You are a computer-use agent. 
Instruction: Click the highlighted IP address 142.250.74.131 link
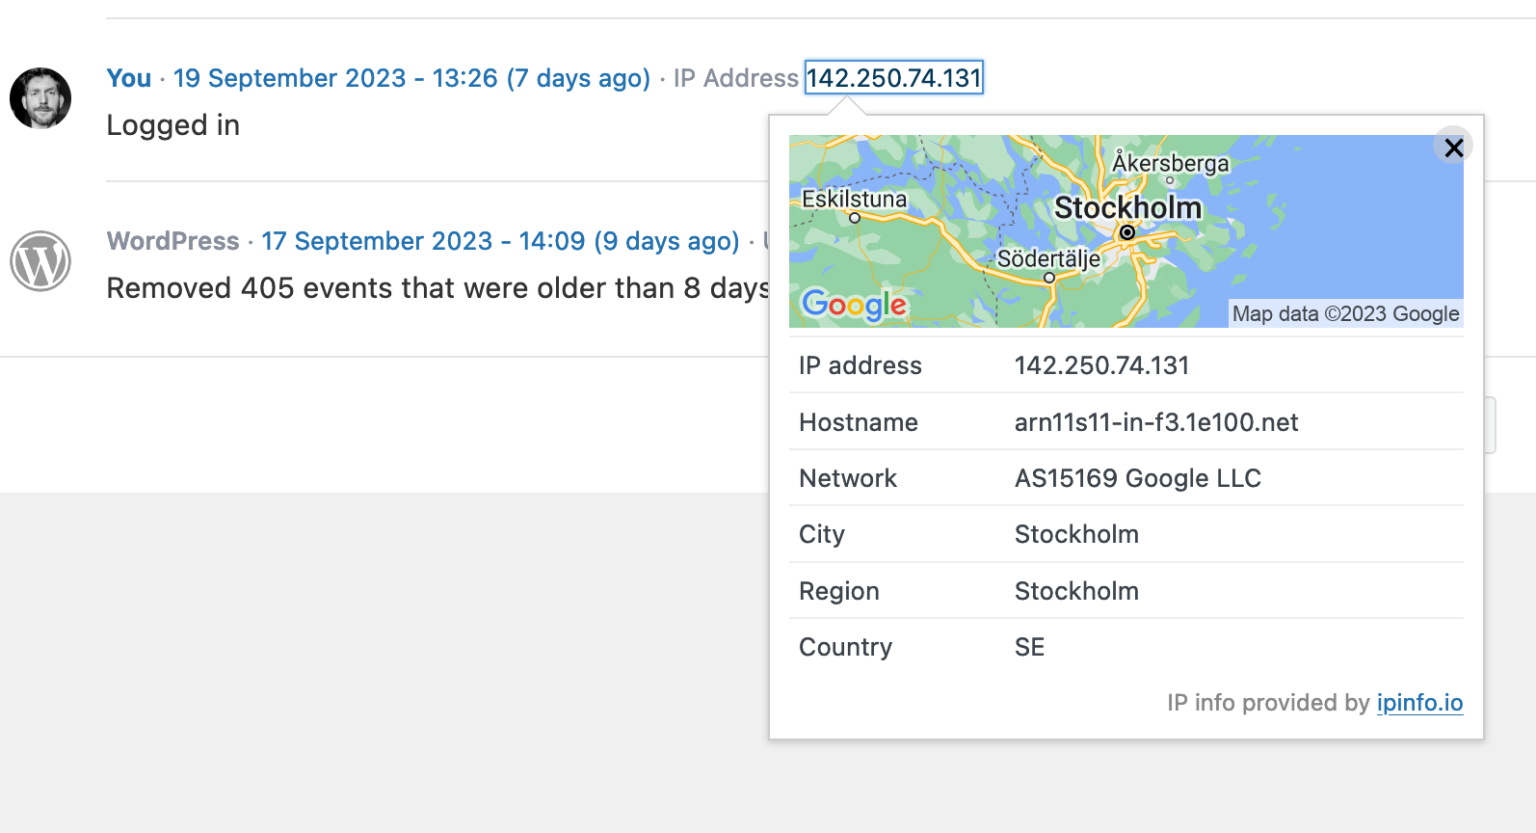point(894,78)
